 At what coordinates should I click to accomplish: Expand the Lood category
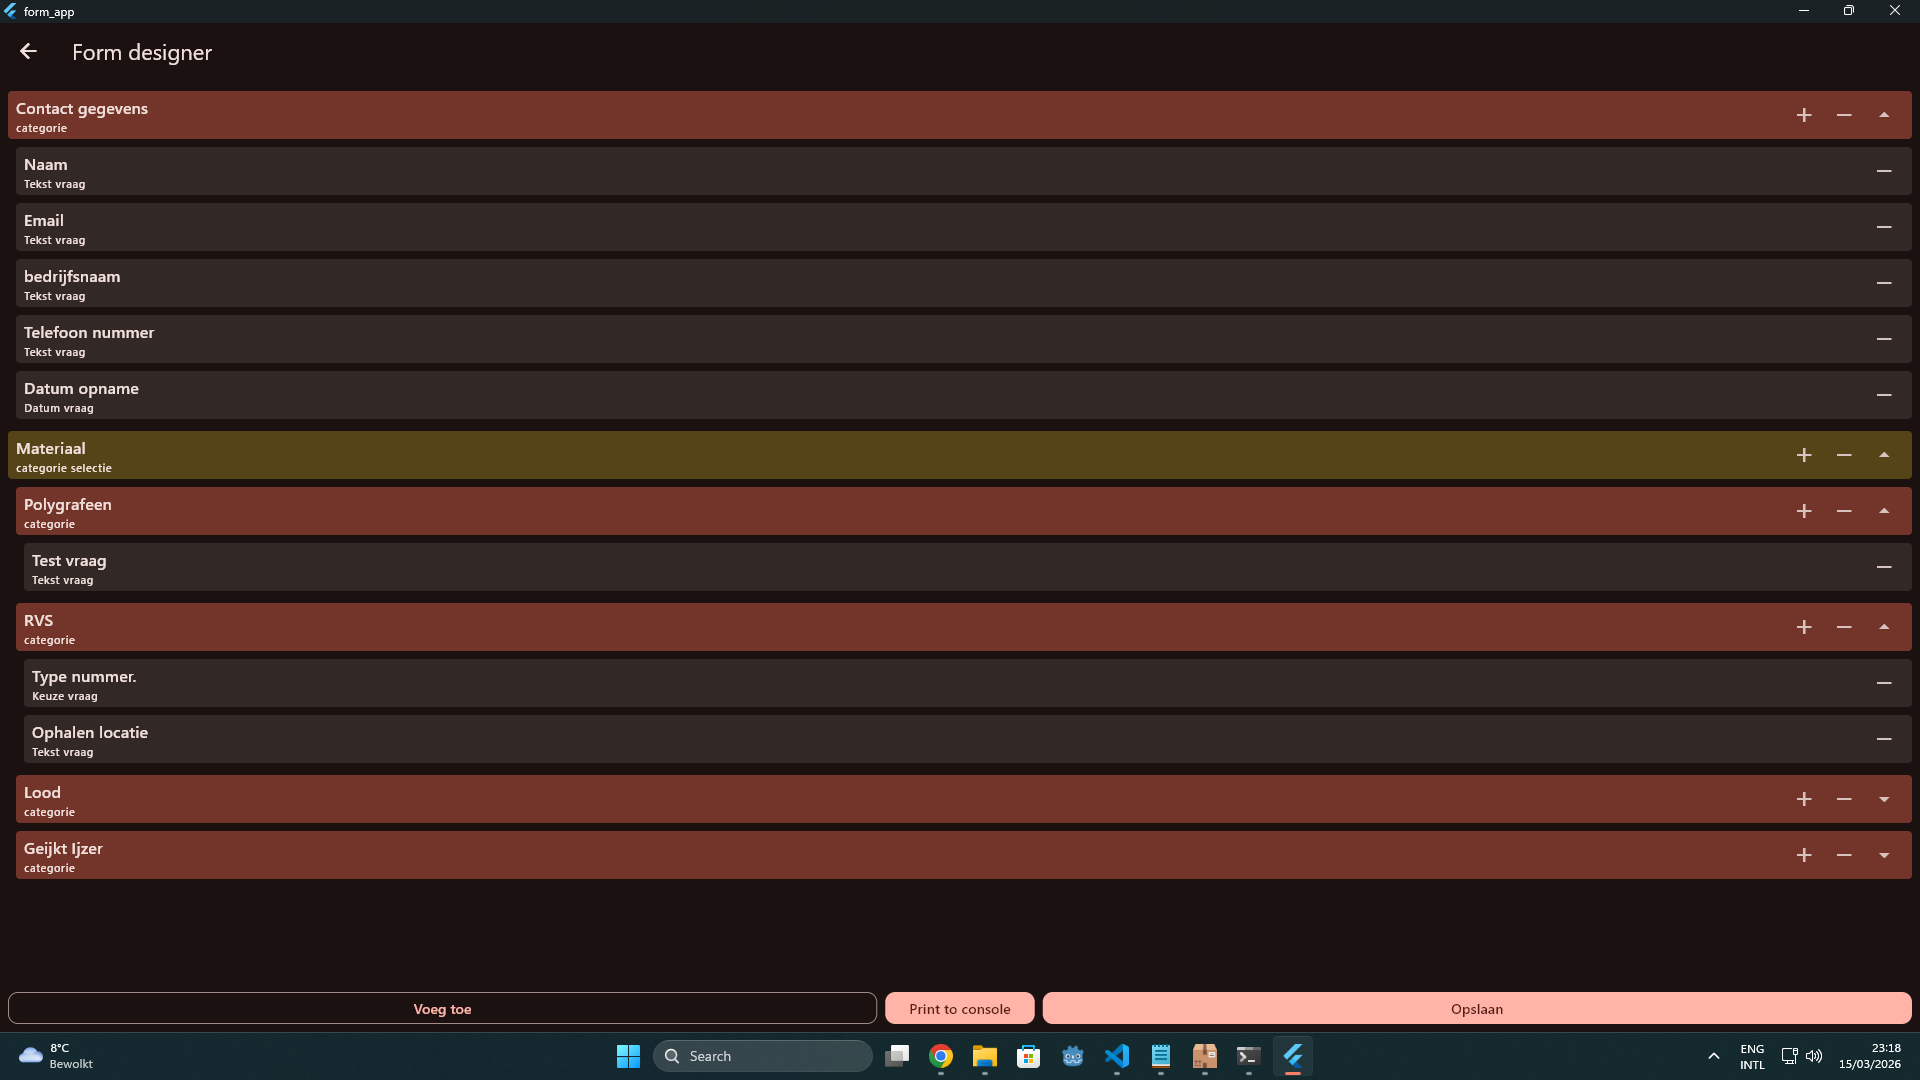point(1884,799)
